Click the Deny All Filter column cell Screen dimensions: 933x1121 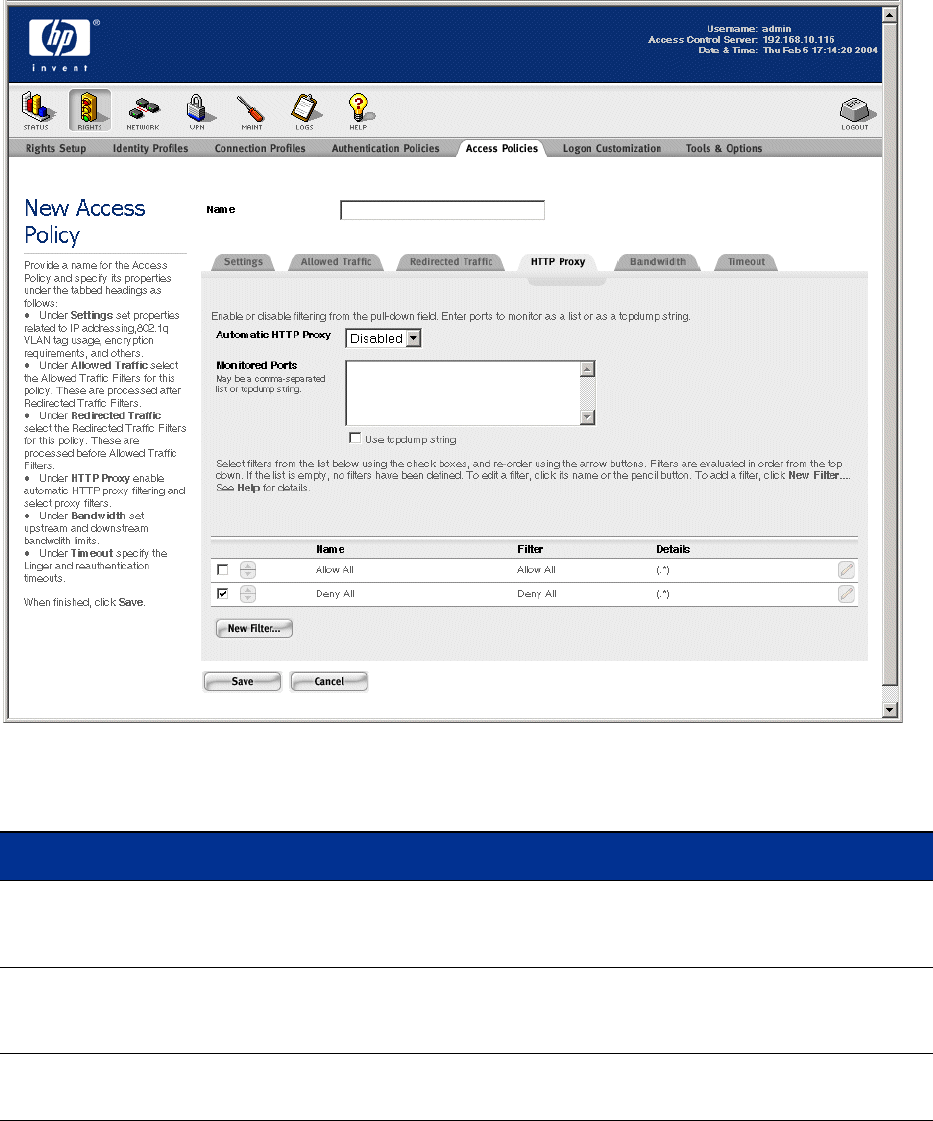537,594
